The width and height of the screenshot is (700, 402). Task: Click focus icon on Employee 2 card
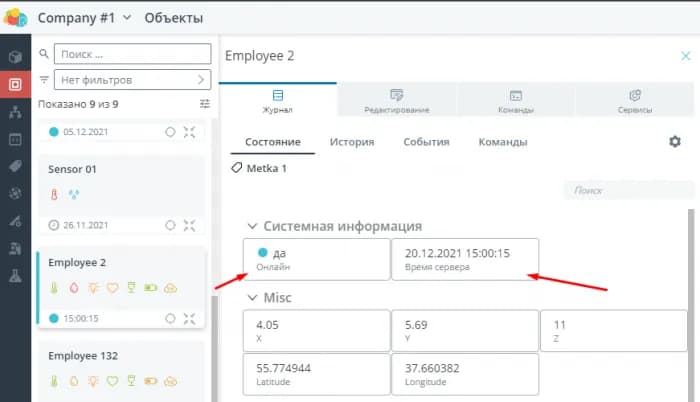[190, 318]
